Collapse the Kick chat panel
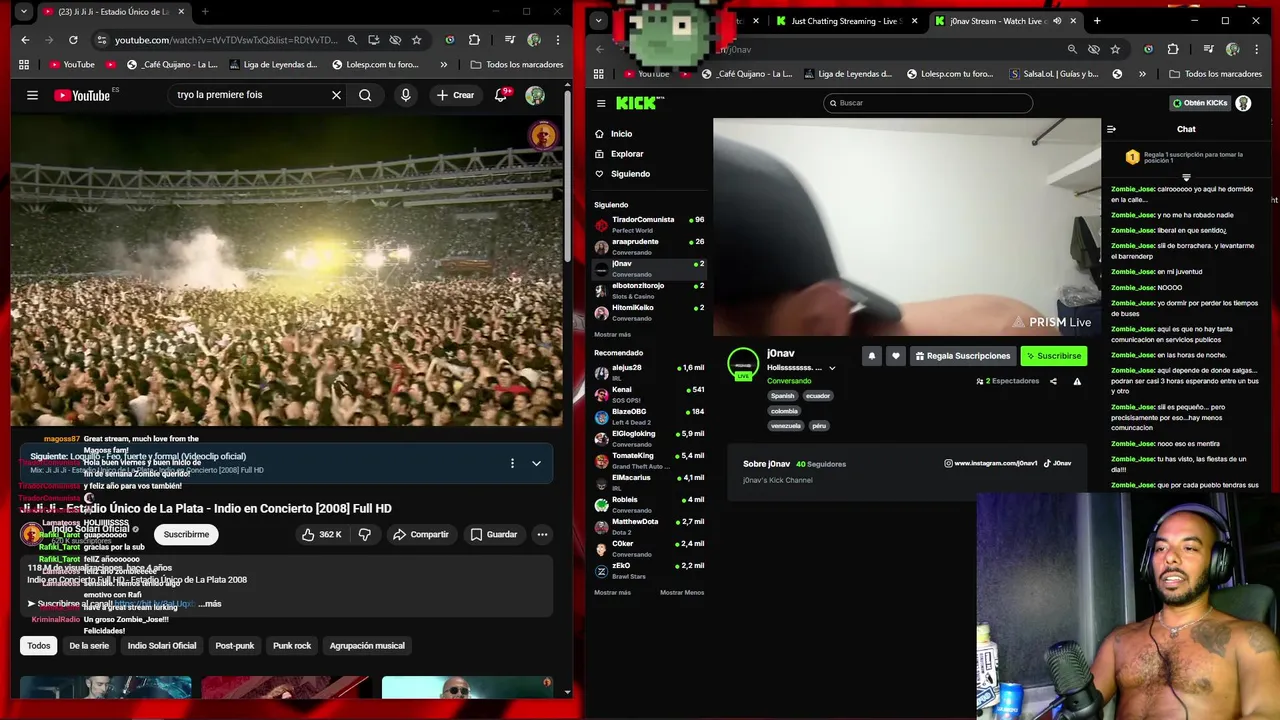This screenshot has width=1280, height=720. [x=1111, y=129]
